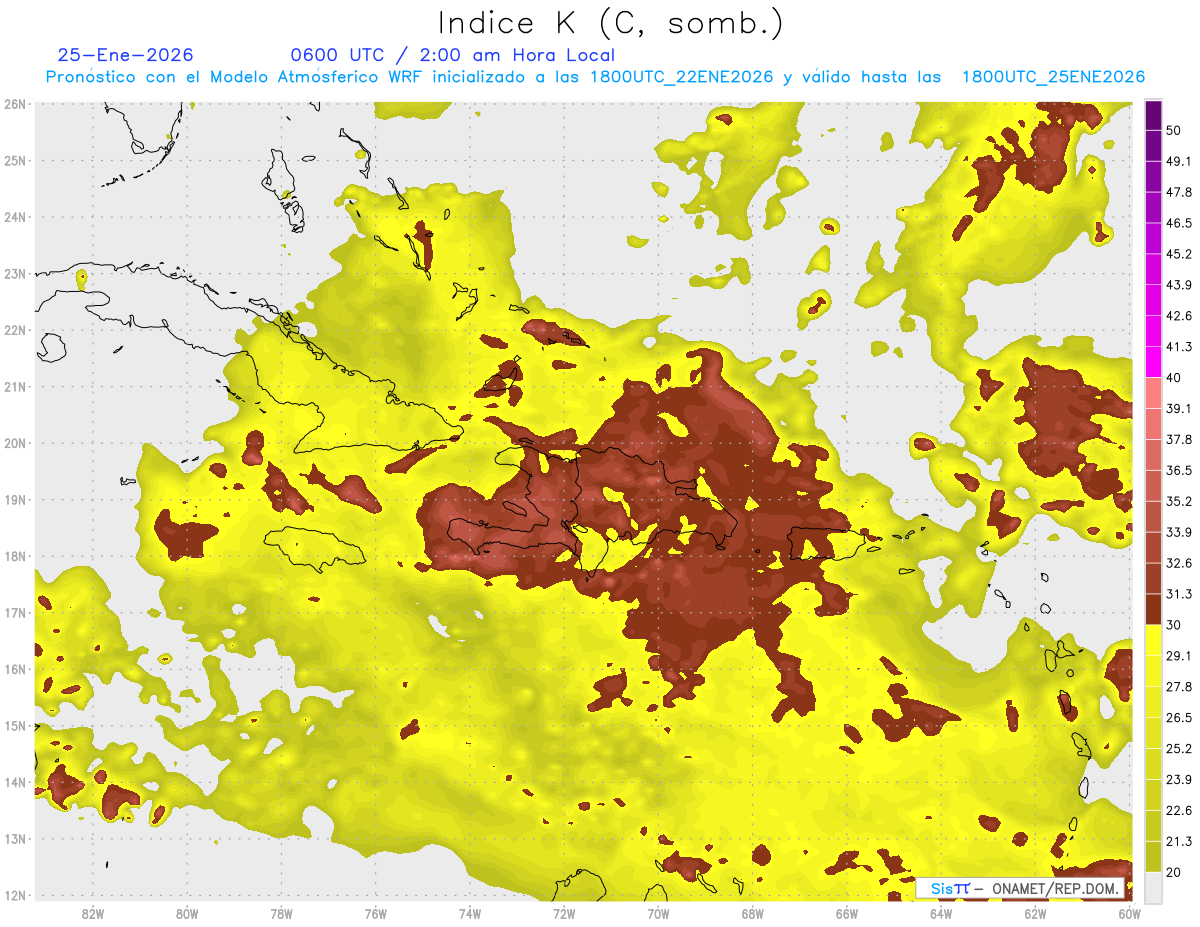Viewport: 1200px width, 927px height.
Task: Click the 80W longitude label
Action: [187, 914]
